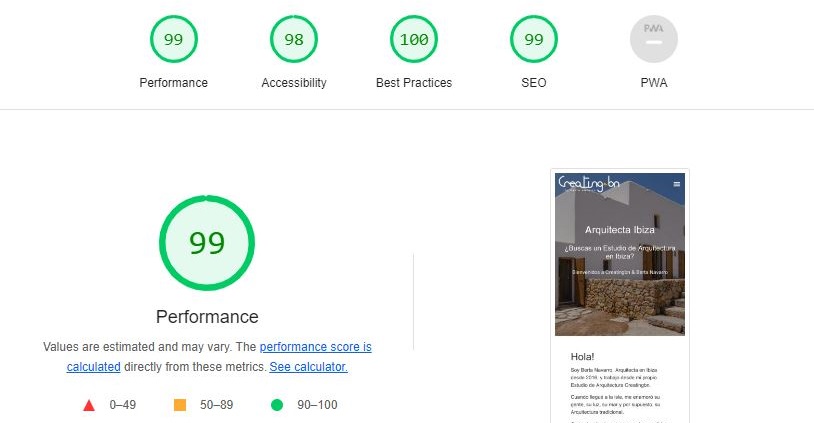Image resolution: width=814 pixels, height=423 pixels.
Task: Open the "See calculator." link
Action: (x=308, y=367)
